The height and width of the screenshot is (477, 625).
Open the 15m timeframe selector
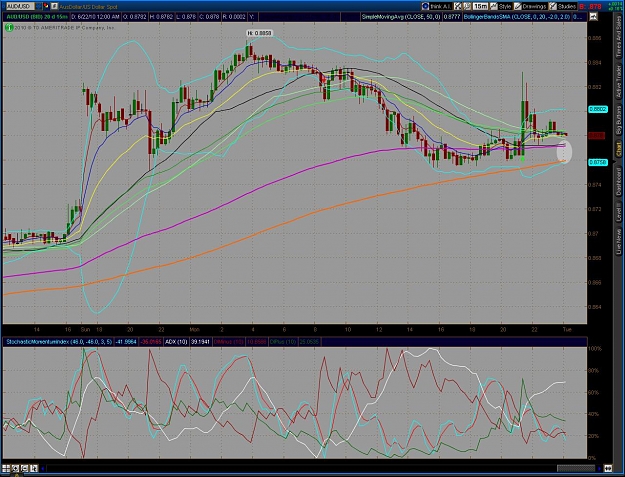pos(481,6)
